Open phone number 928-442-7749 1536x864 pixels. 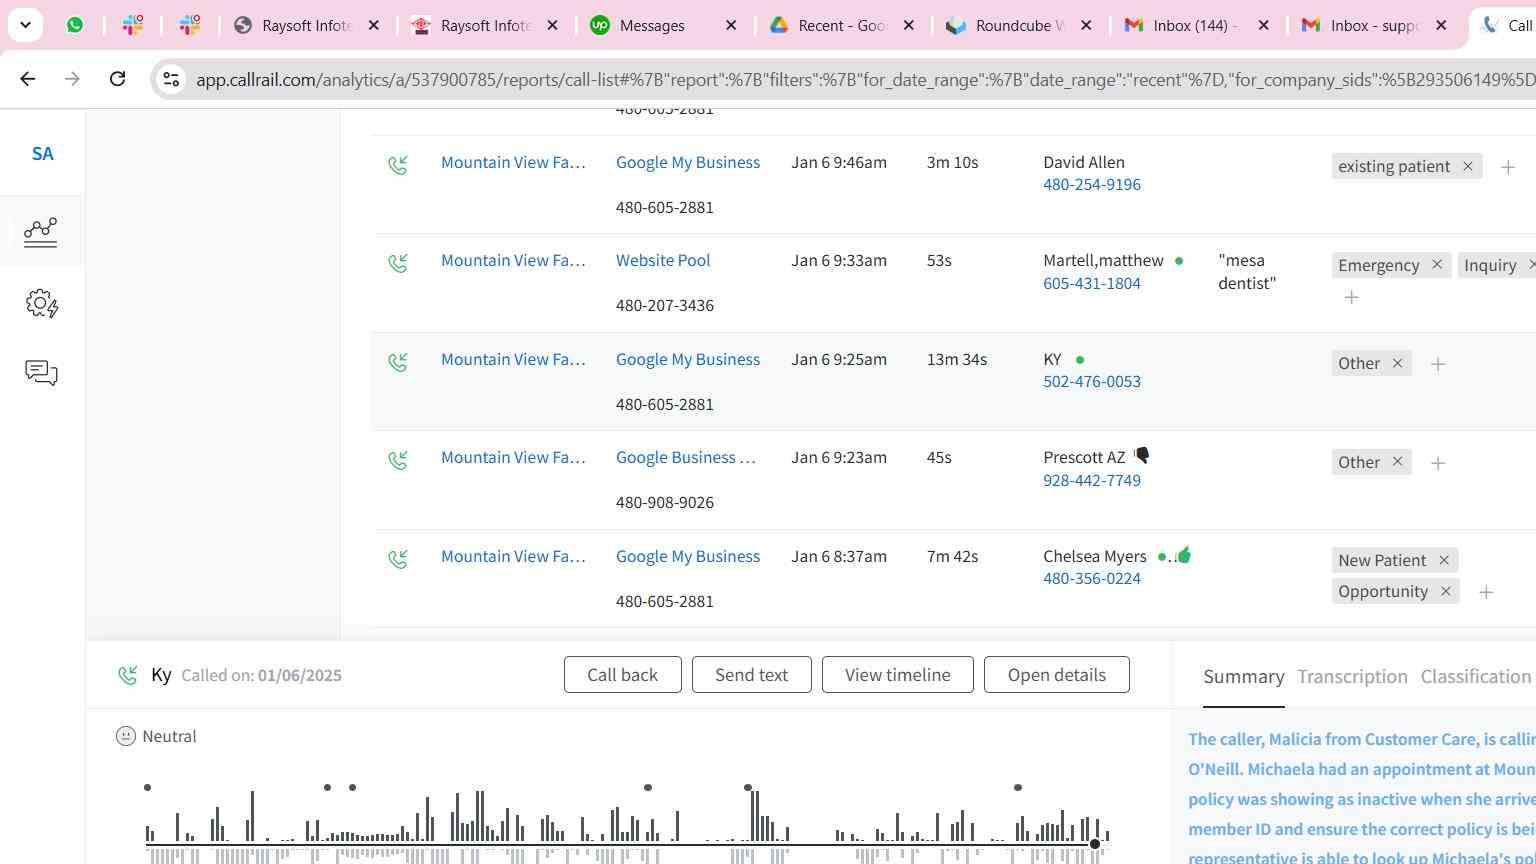point(1091,481)
